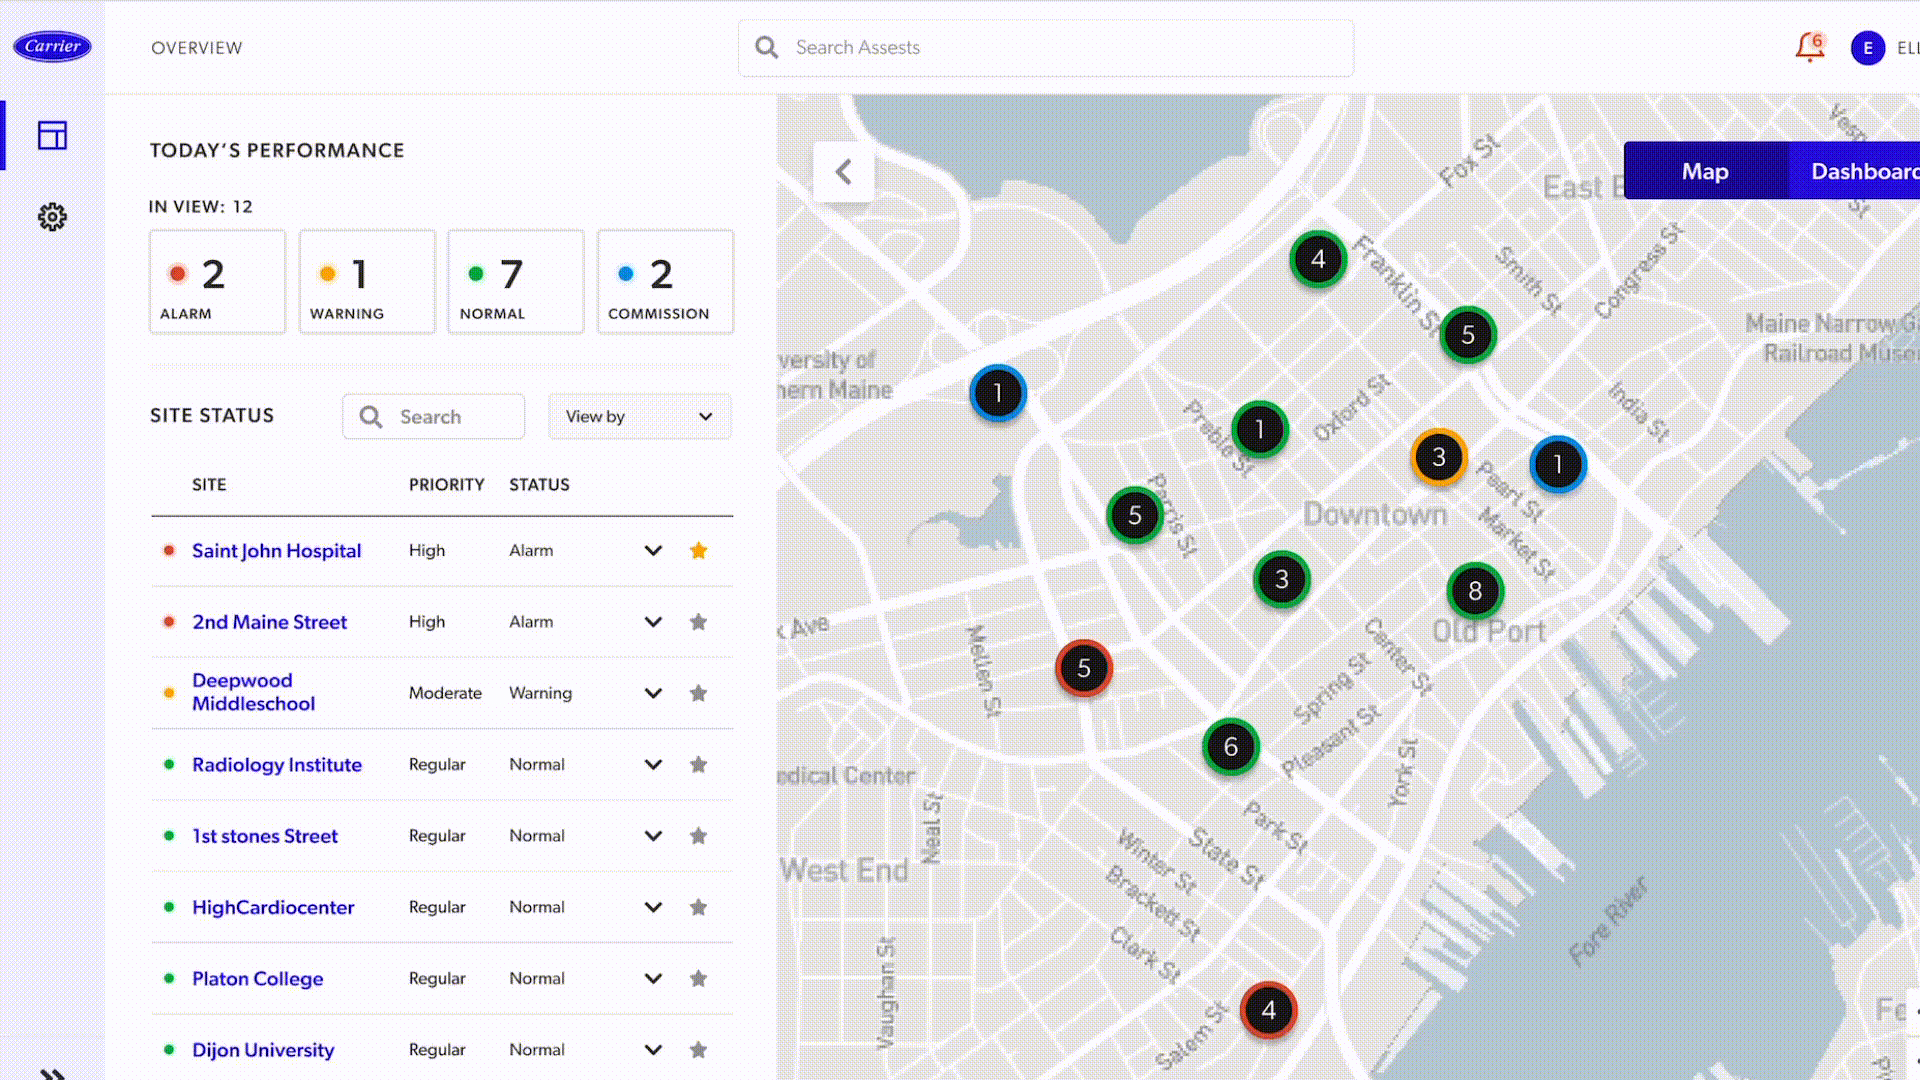Image resolution: width=1920 pixels, height=1080 pixels.
Task: Click the settings gear icon in the sidebar
Action: tap(53, 215)
